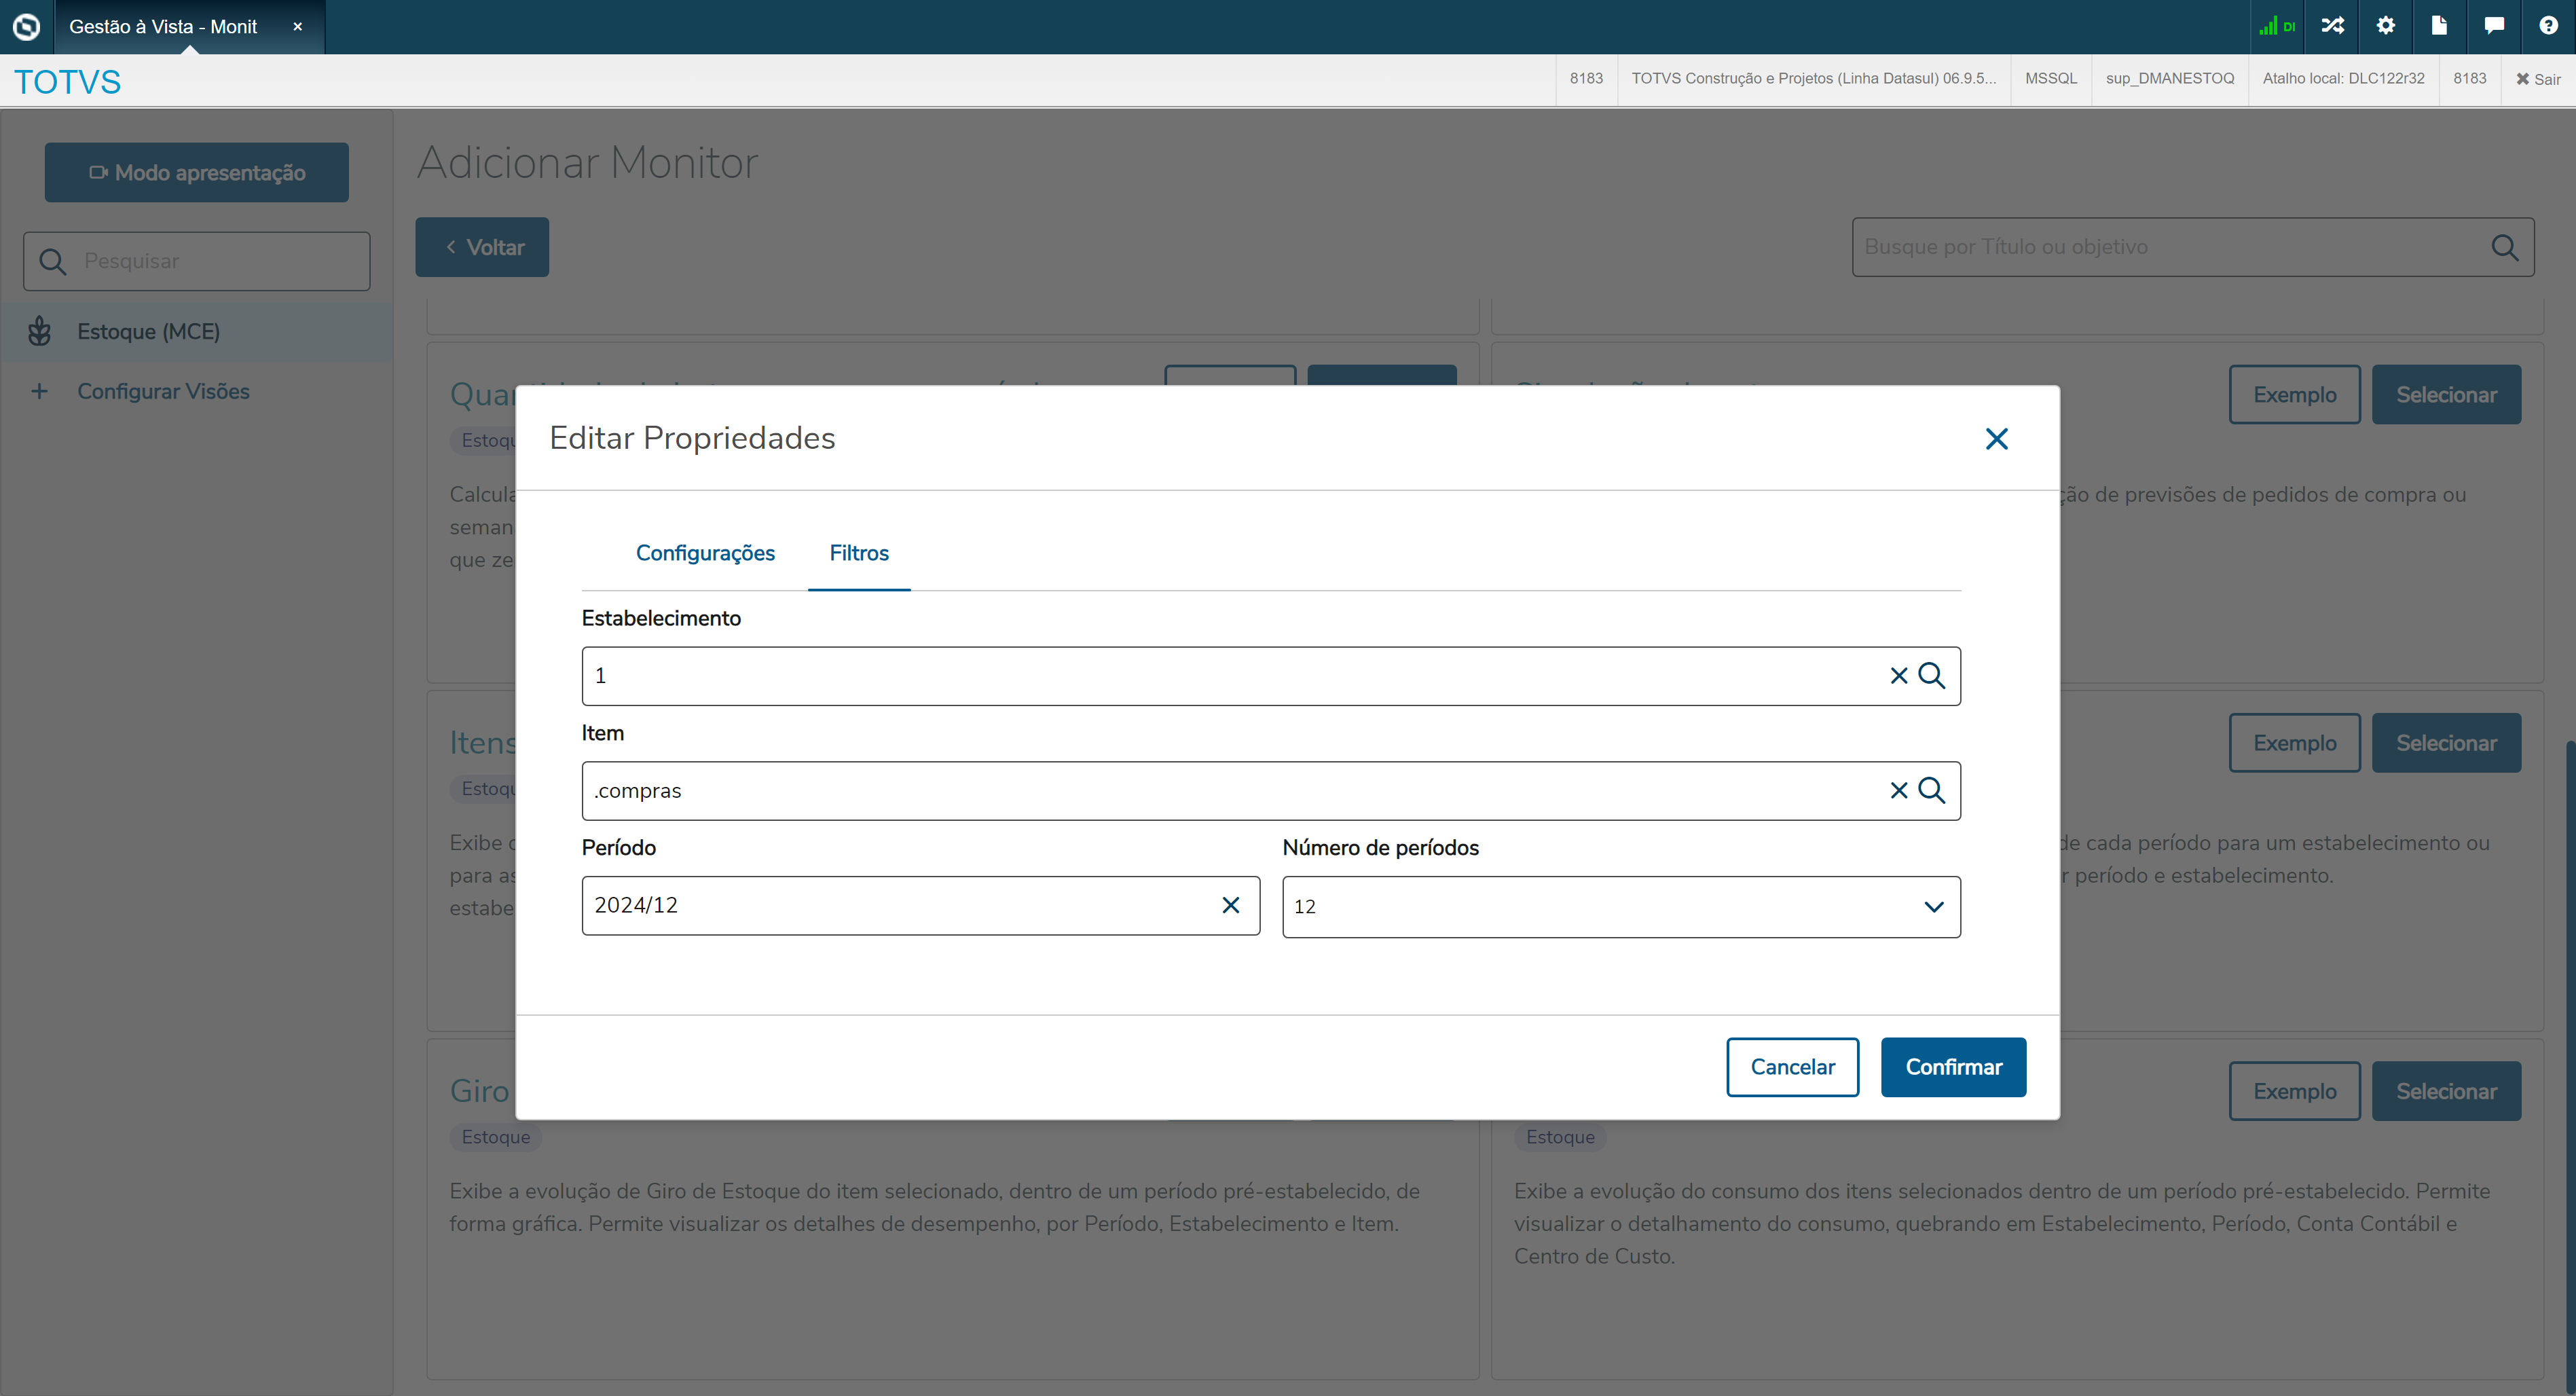2576x1396 pixels.
Task: Clear the Estabelecimento field value
Action: 1898,676
